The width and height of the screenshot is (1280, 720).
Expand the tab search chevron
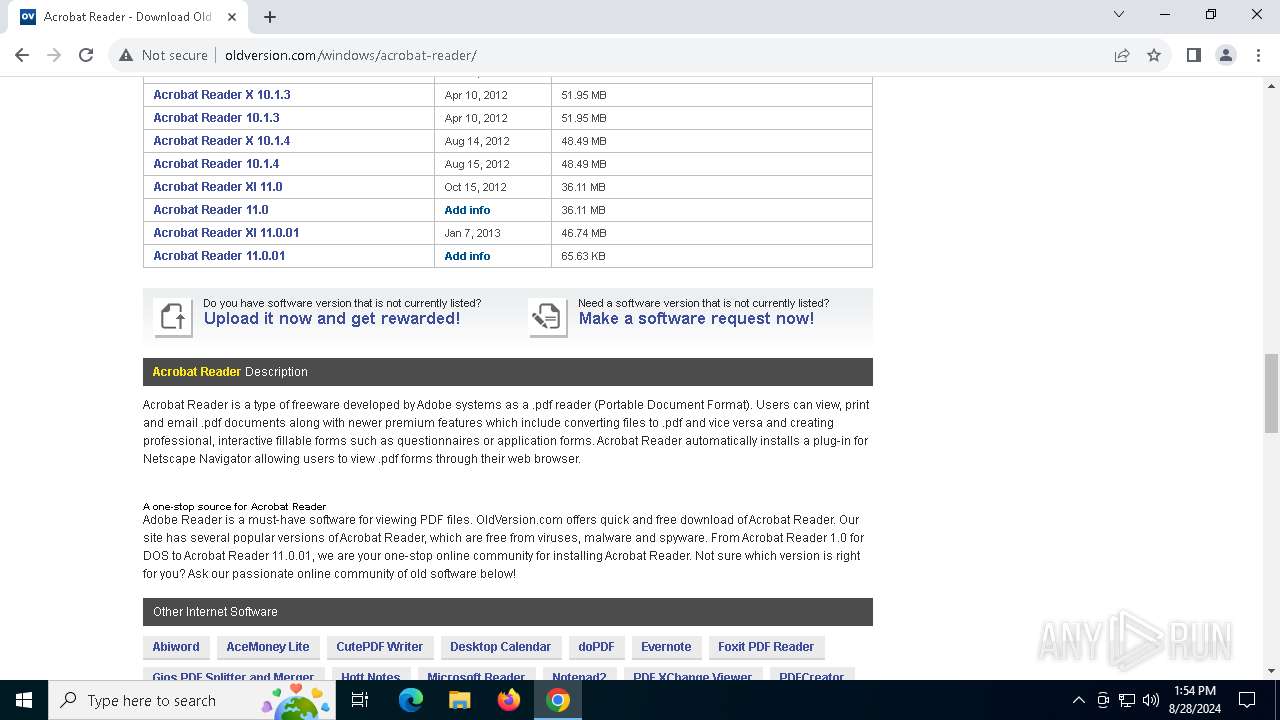(1119, 14)
